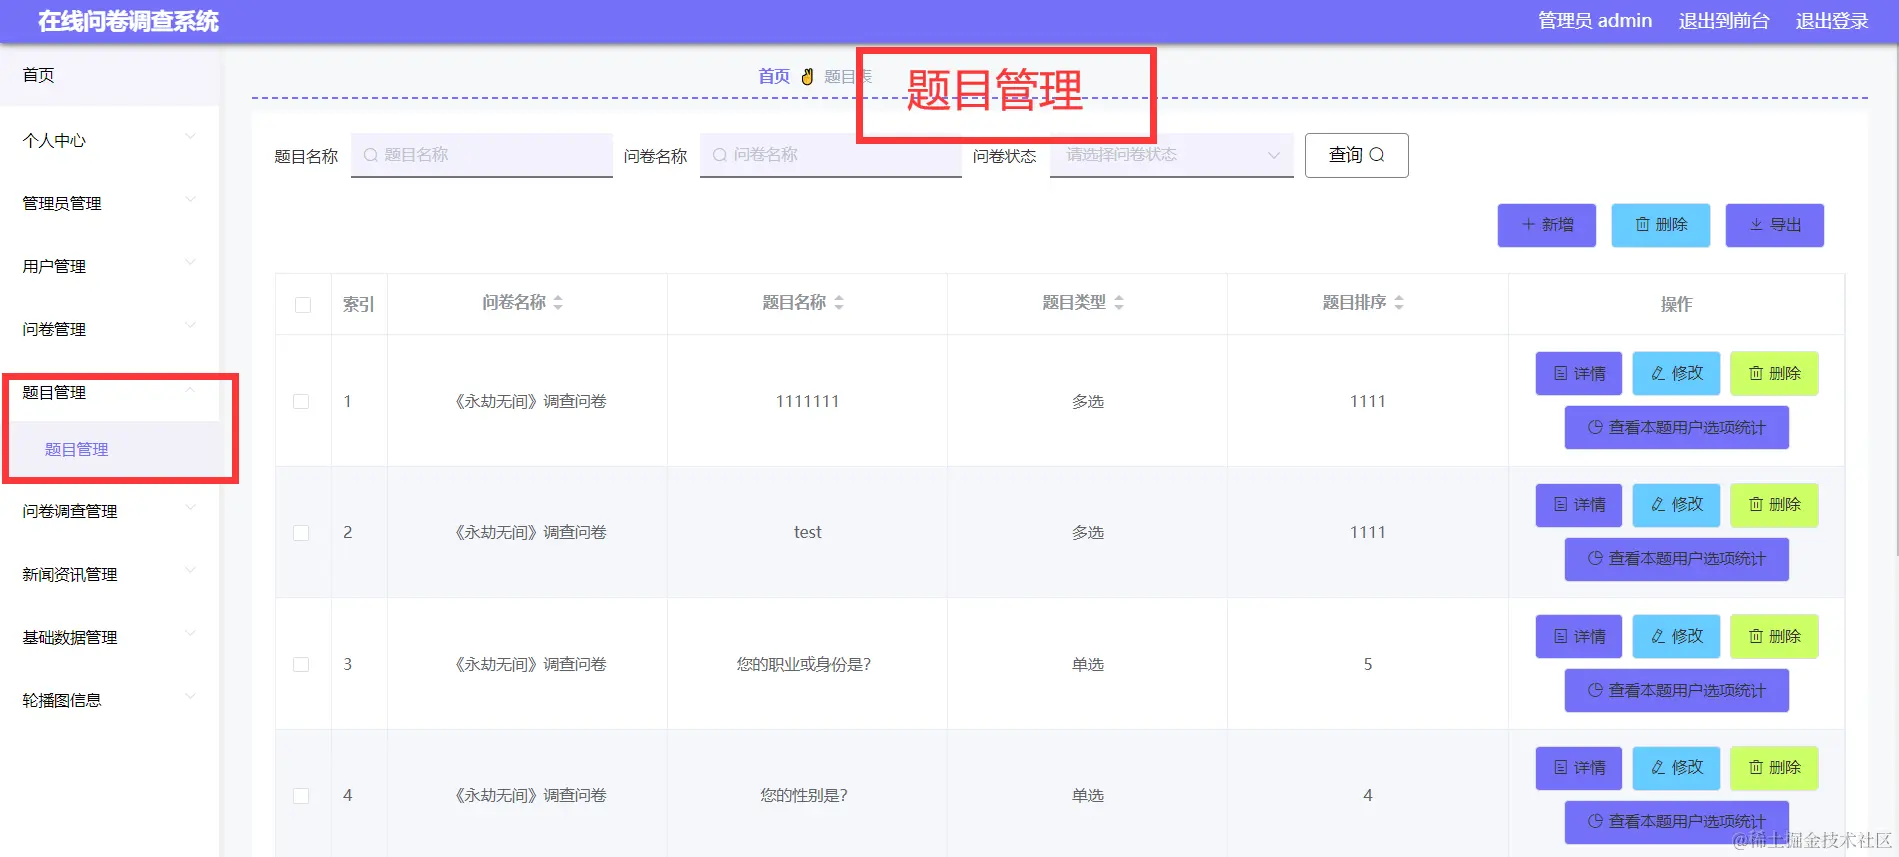Open 详情 for 您的职业或身份是? row
This screenshot has width=1899, height=857.
pos(1579,636)
